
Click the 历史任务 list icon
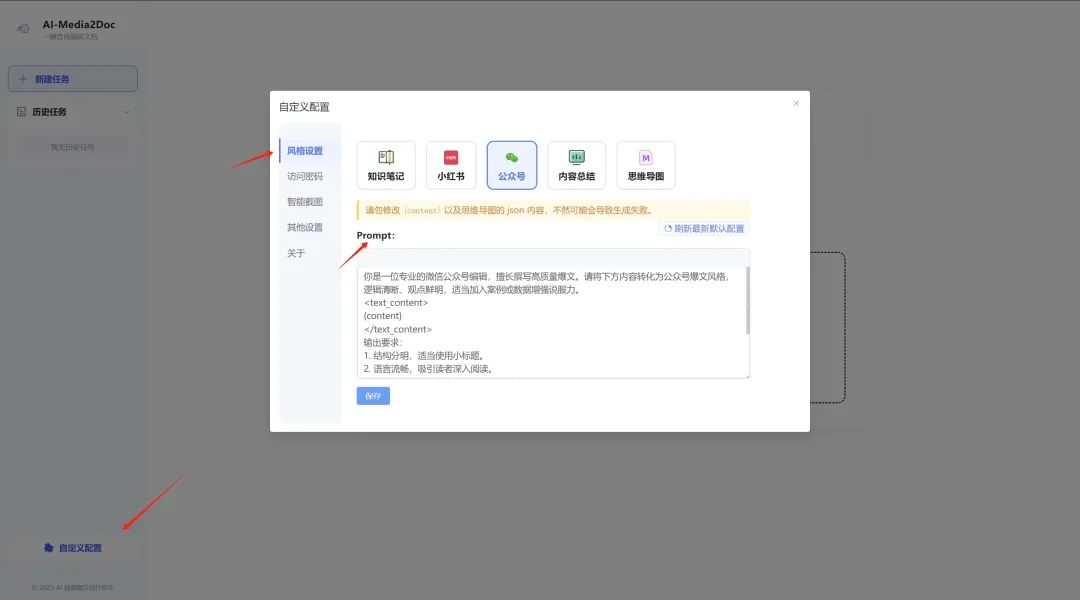pyautogui.click(x=21, y=112)
